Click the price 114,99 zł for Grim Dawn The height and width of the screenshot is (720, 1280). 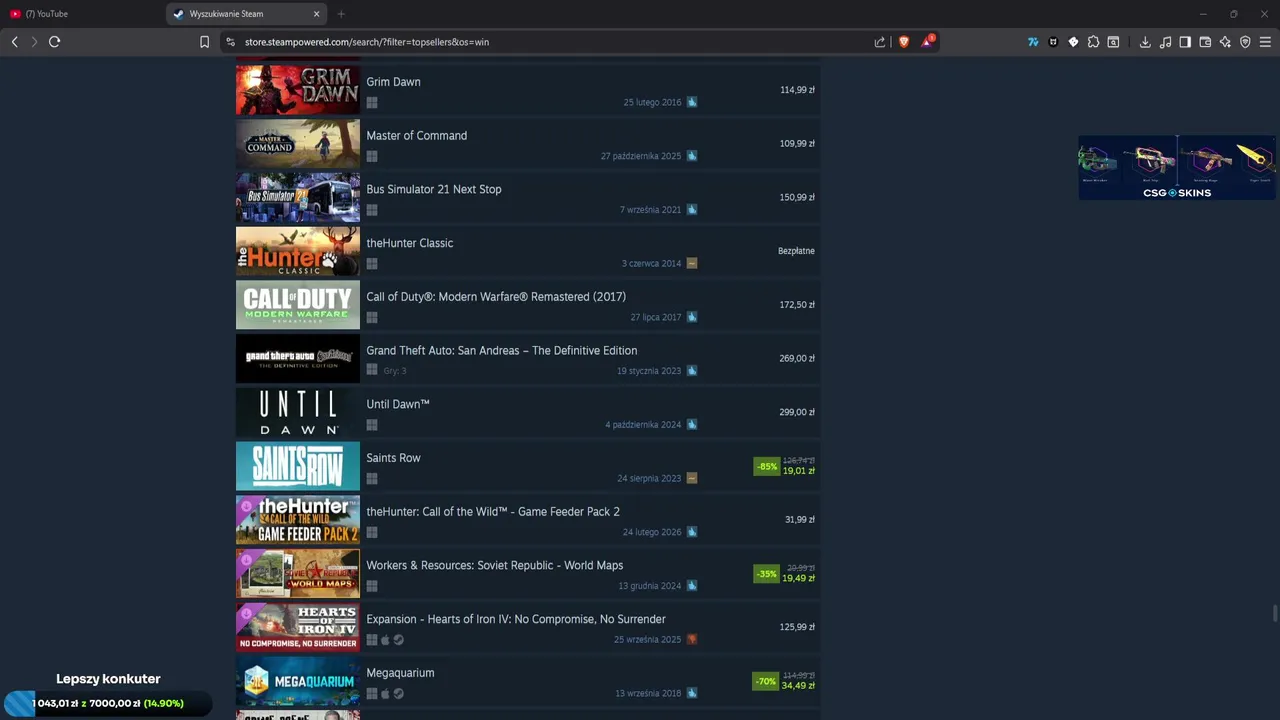(797, 90)
